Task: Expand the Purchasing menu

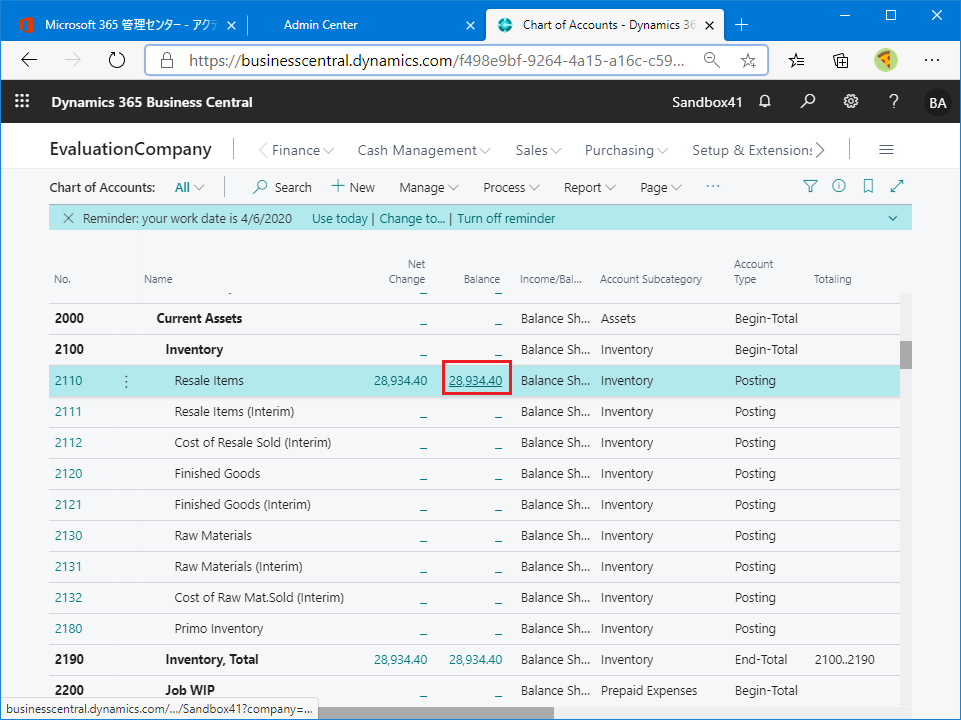Action: (626, 150)
